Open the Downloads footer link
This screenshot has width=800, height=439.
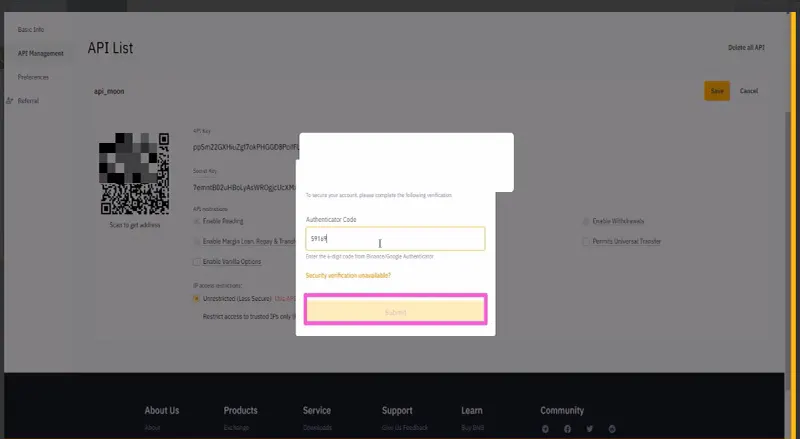click(x=317, y=428)
